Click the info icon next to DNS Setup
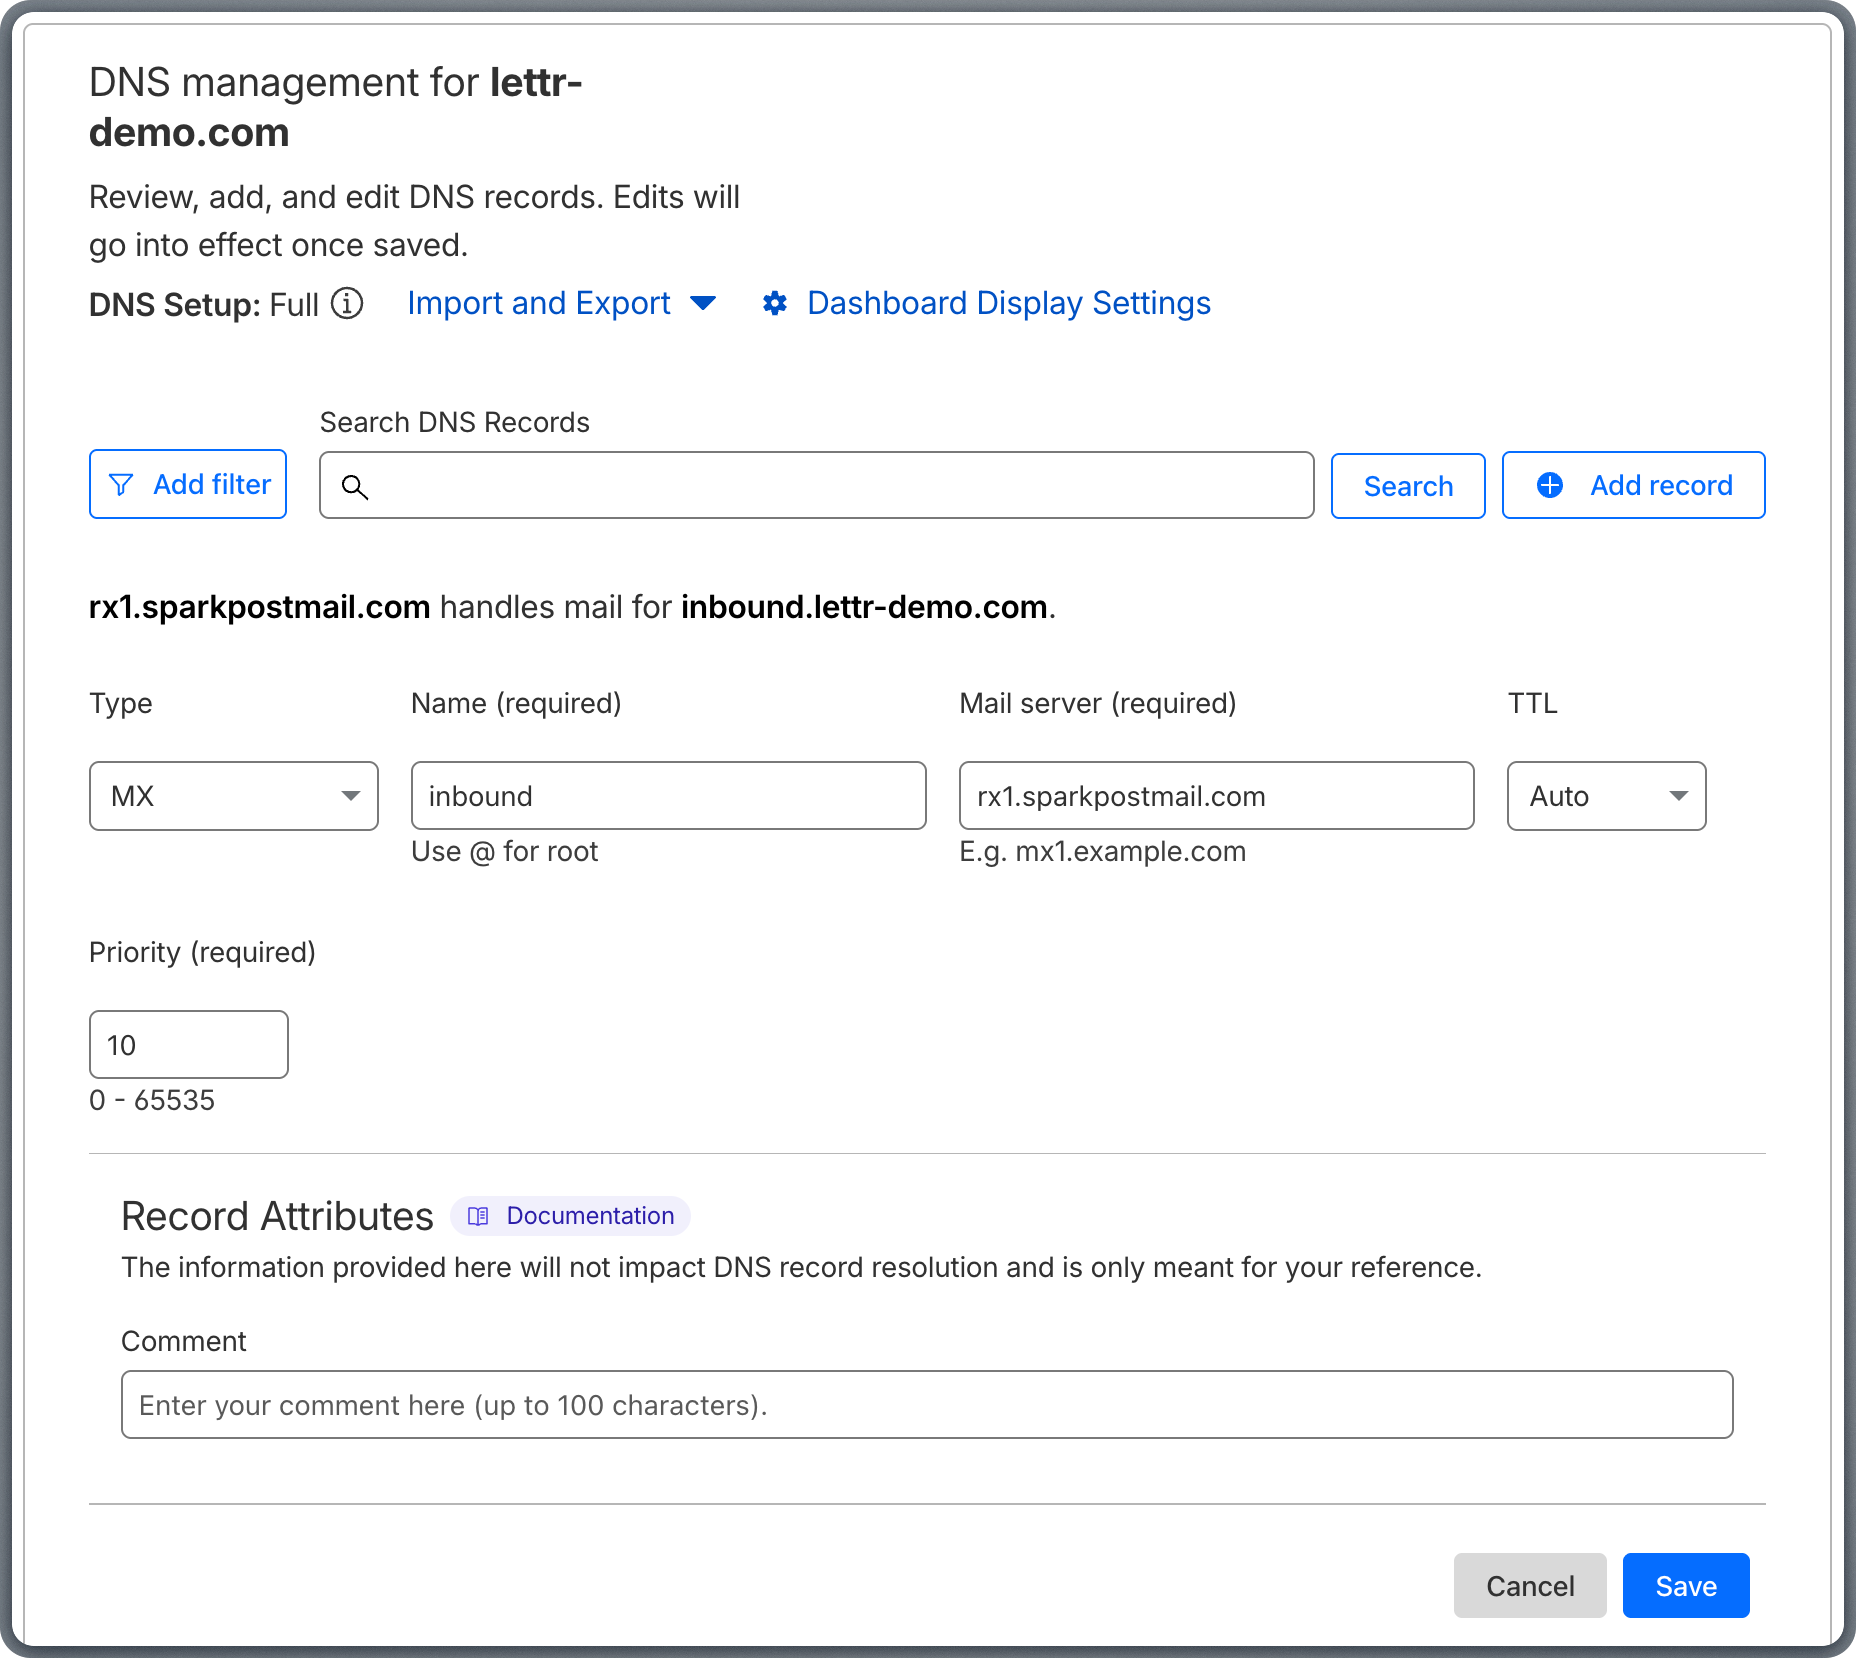 tap(347, 304)
